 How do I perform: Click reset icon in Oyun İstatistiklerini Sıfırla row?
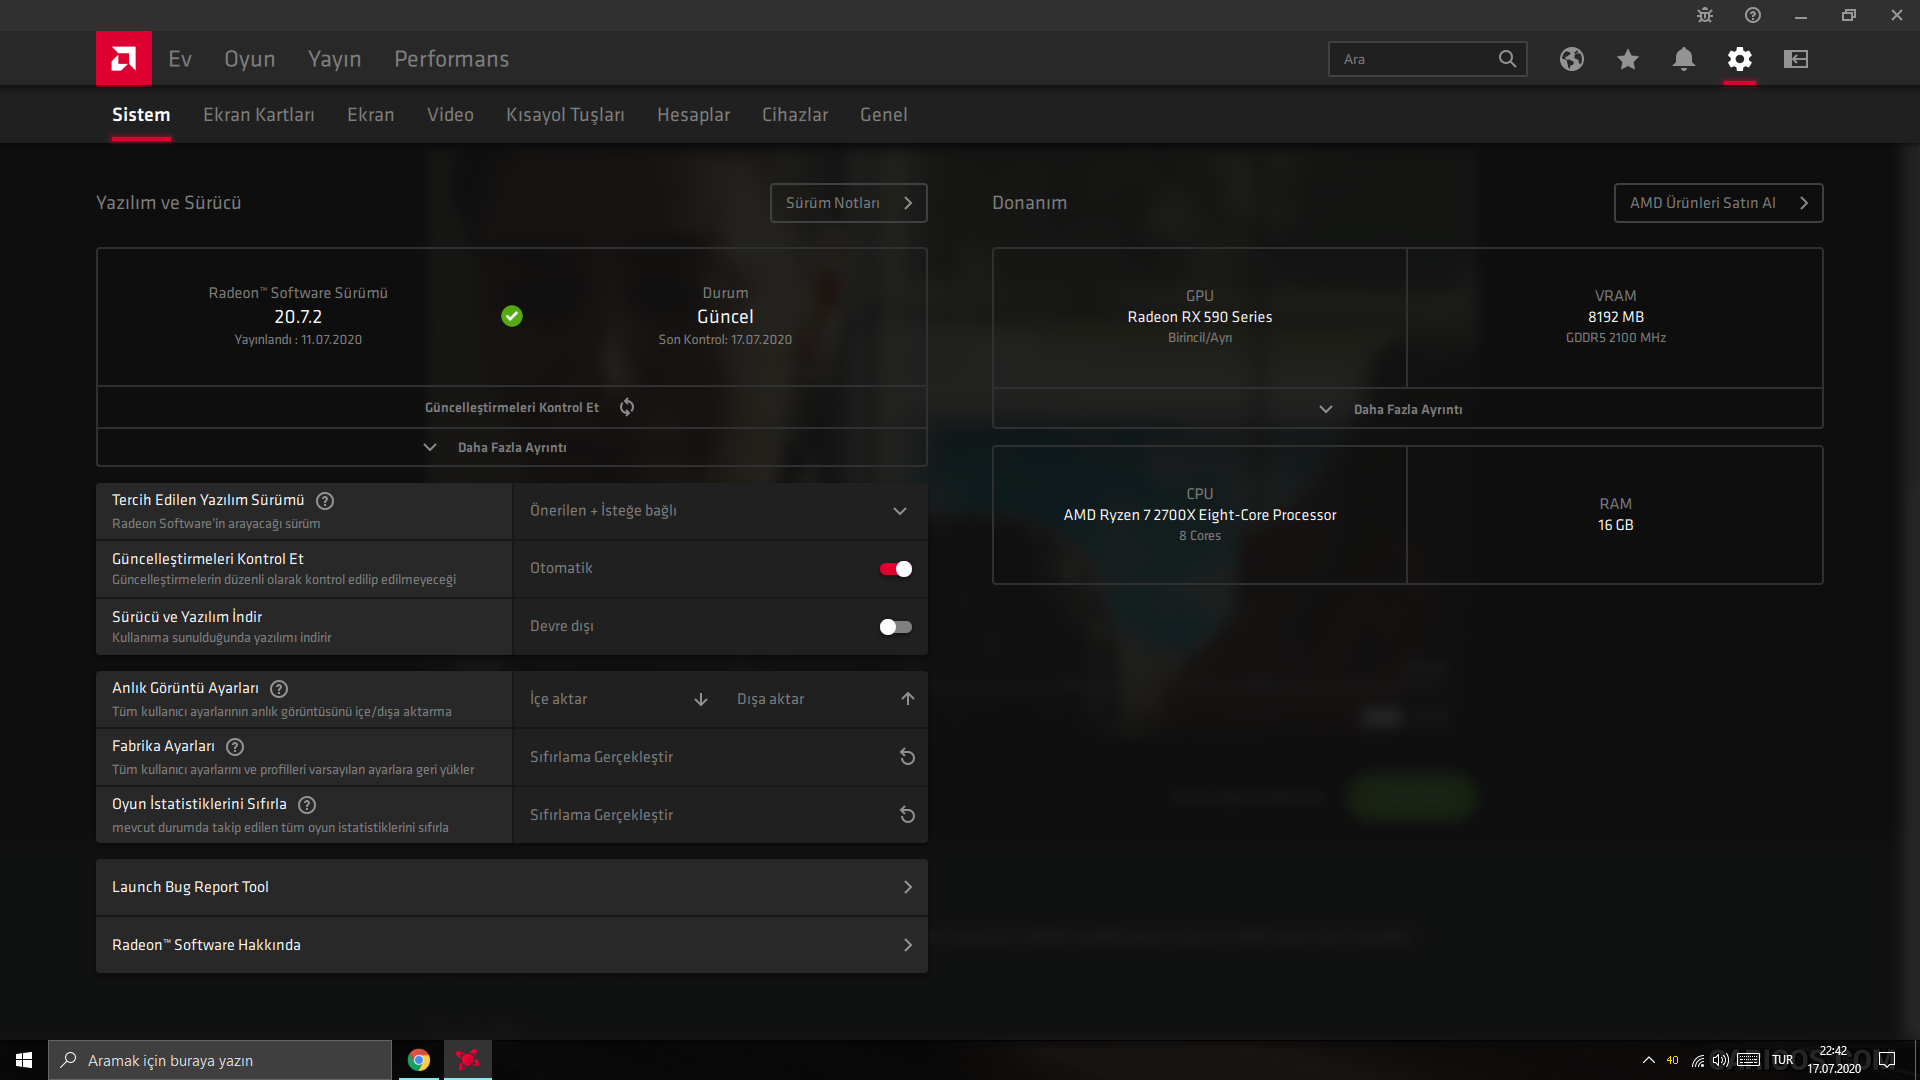click(x=907, y=815)
